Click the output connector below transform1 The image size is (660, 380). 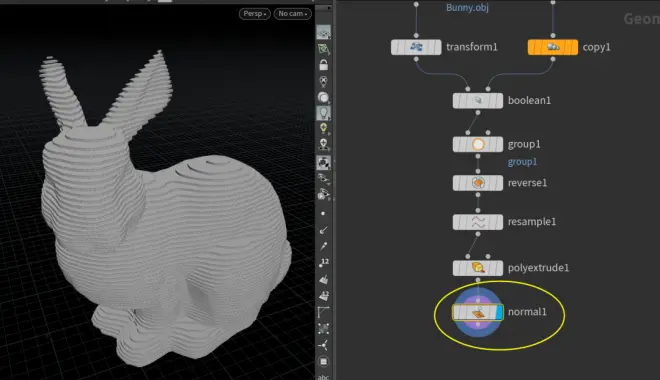point(416,59)
